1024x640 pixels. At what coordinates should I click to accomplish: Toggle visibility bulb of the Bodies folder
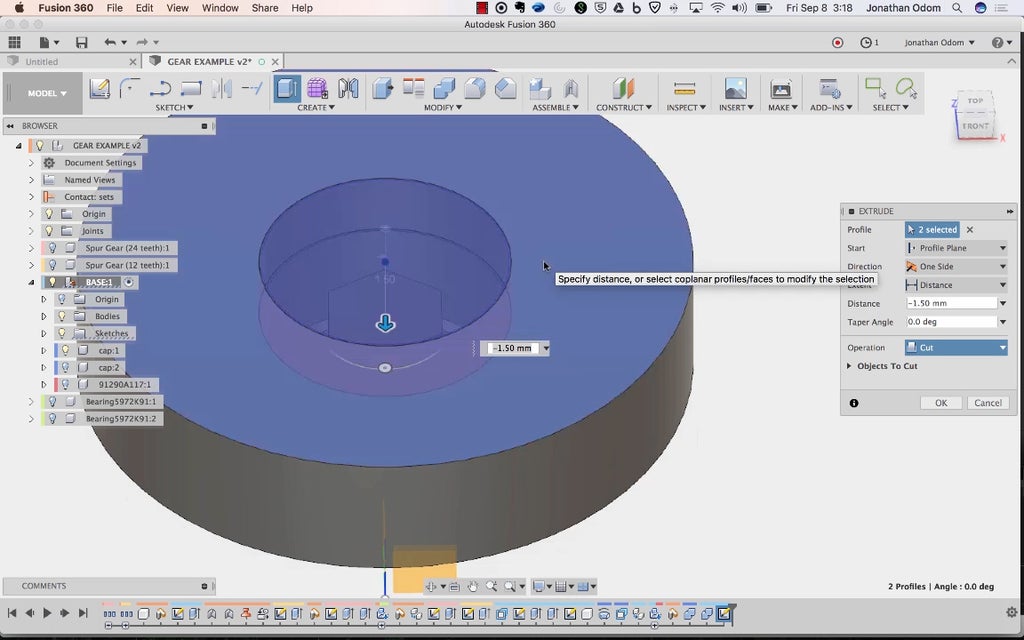(62, 316)
